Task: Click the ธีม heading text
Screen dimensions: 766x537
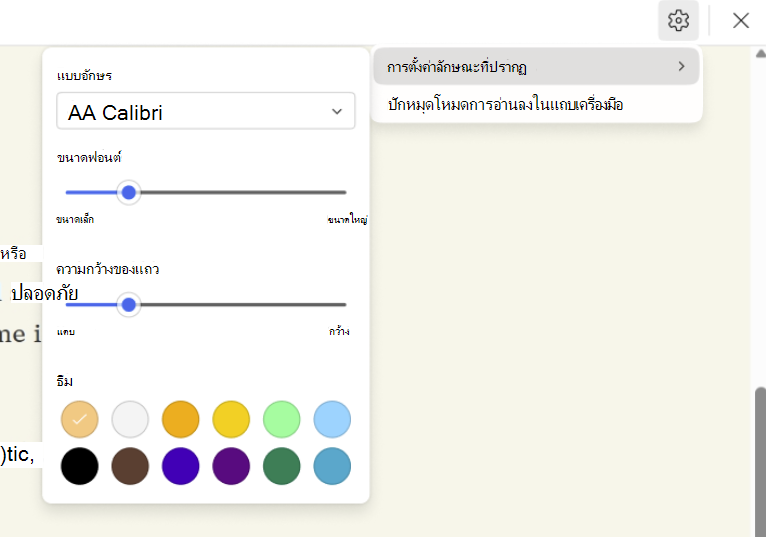Action: 64,381
